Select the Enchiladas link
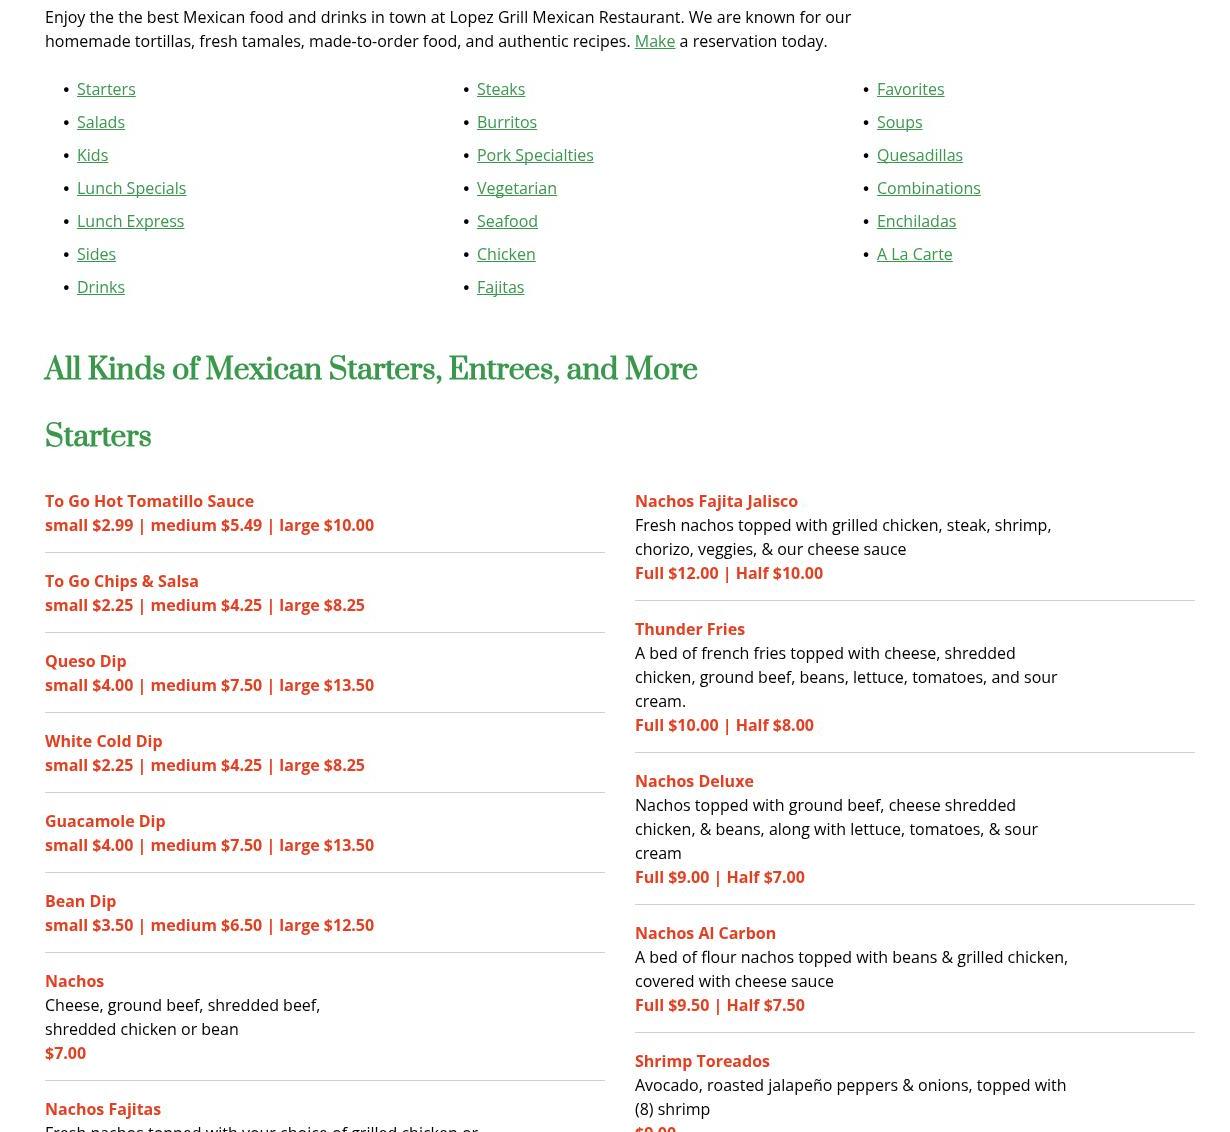This screenshot has height=1132, width=1230. click(916, 221)
